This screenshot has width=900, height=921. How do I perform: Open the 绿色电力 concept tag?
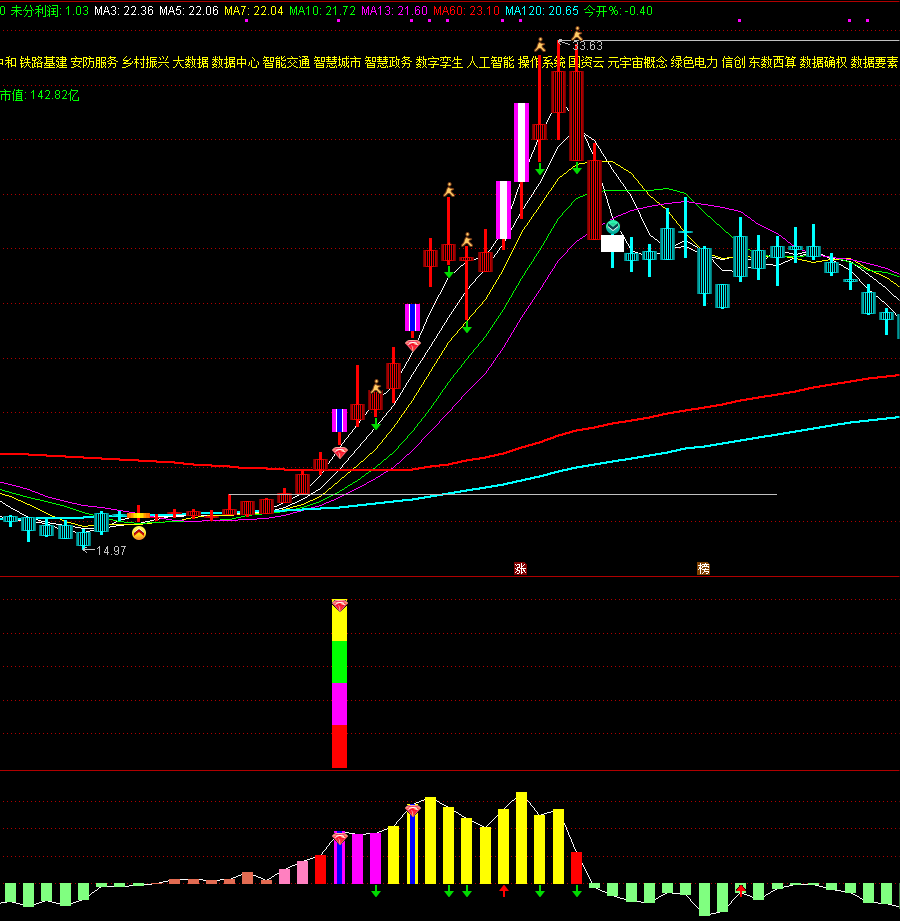694,62
